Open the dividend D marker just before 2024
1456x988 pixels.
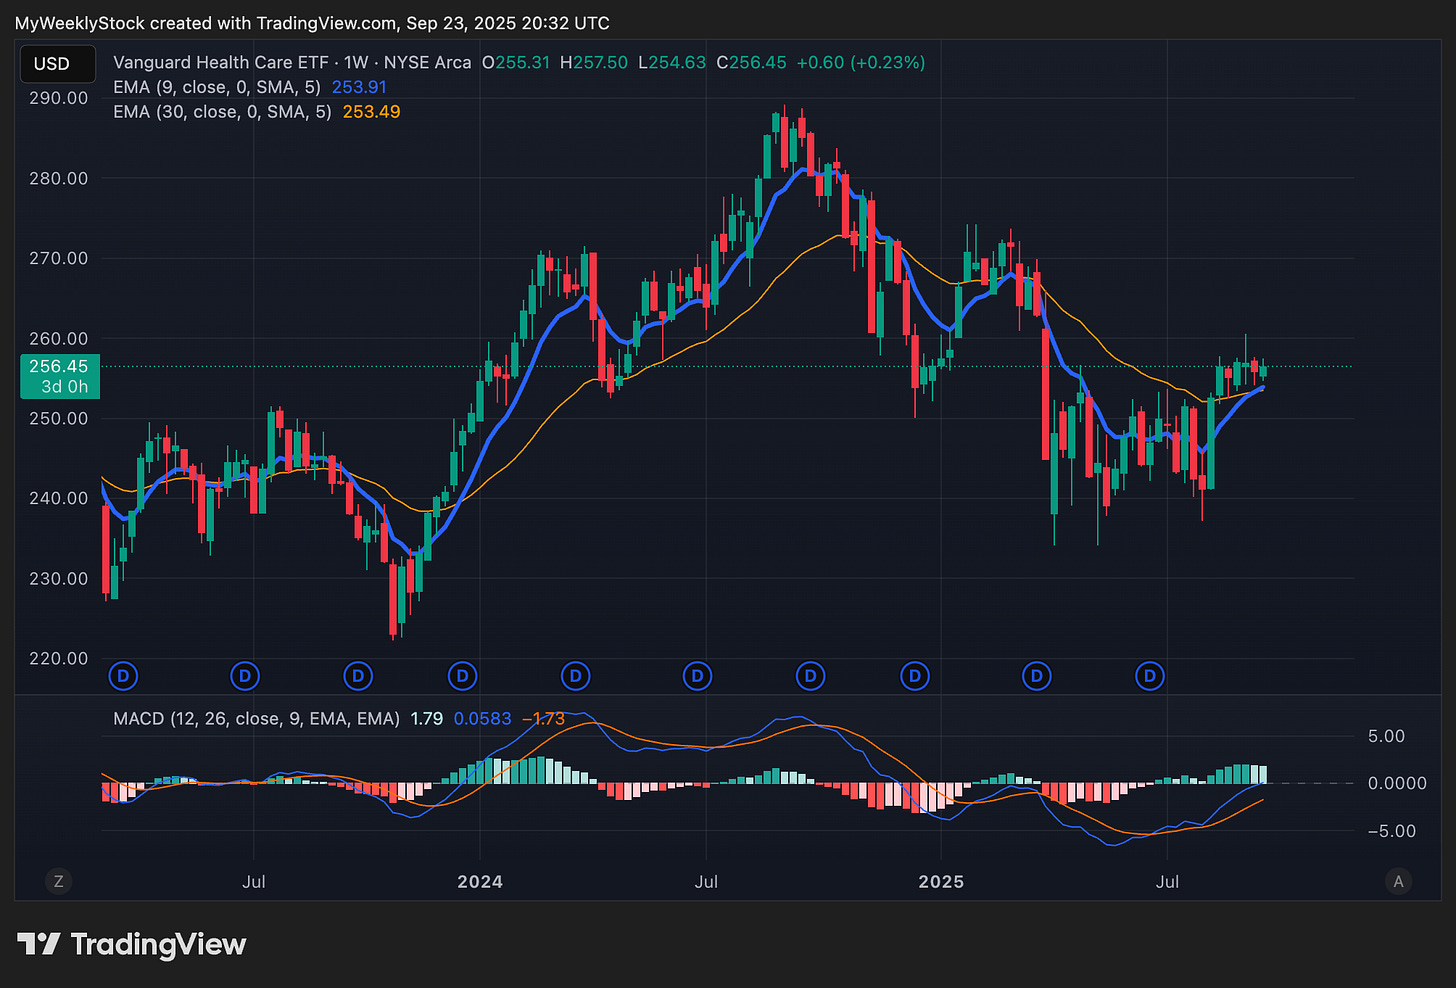(x=462, y=677)
